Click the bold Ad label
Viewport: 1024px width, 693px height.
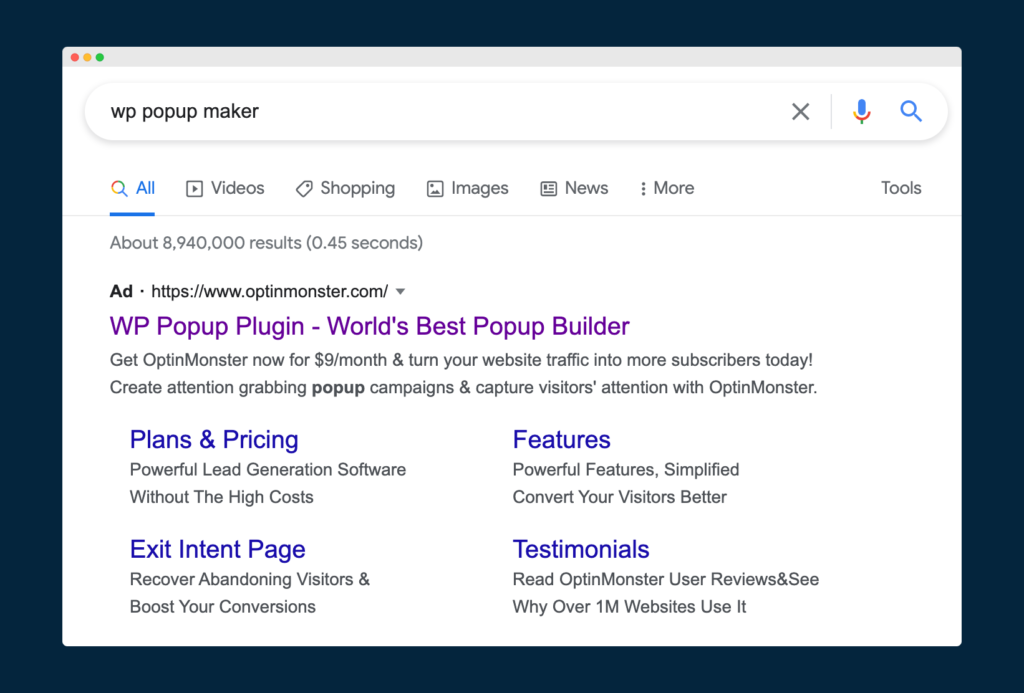click(121, 291)
